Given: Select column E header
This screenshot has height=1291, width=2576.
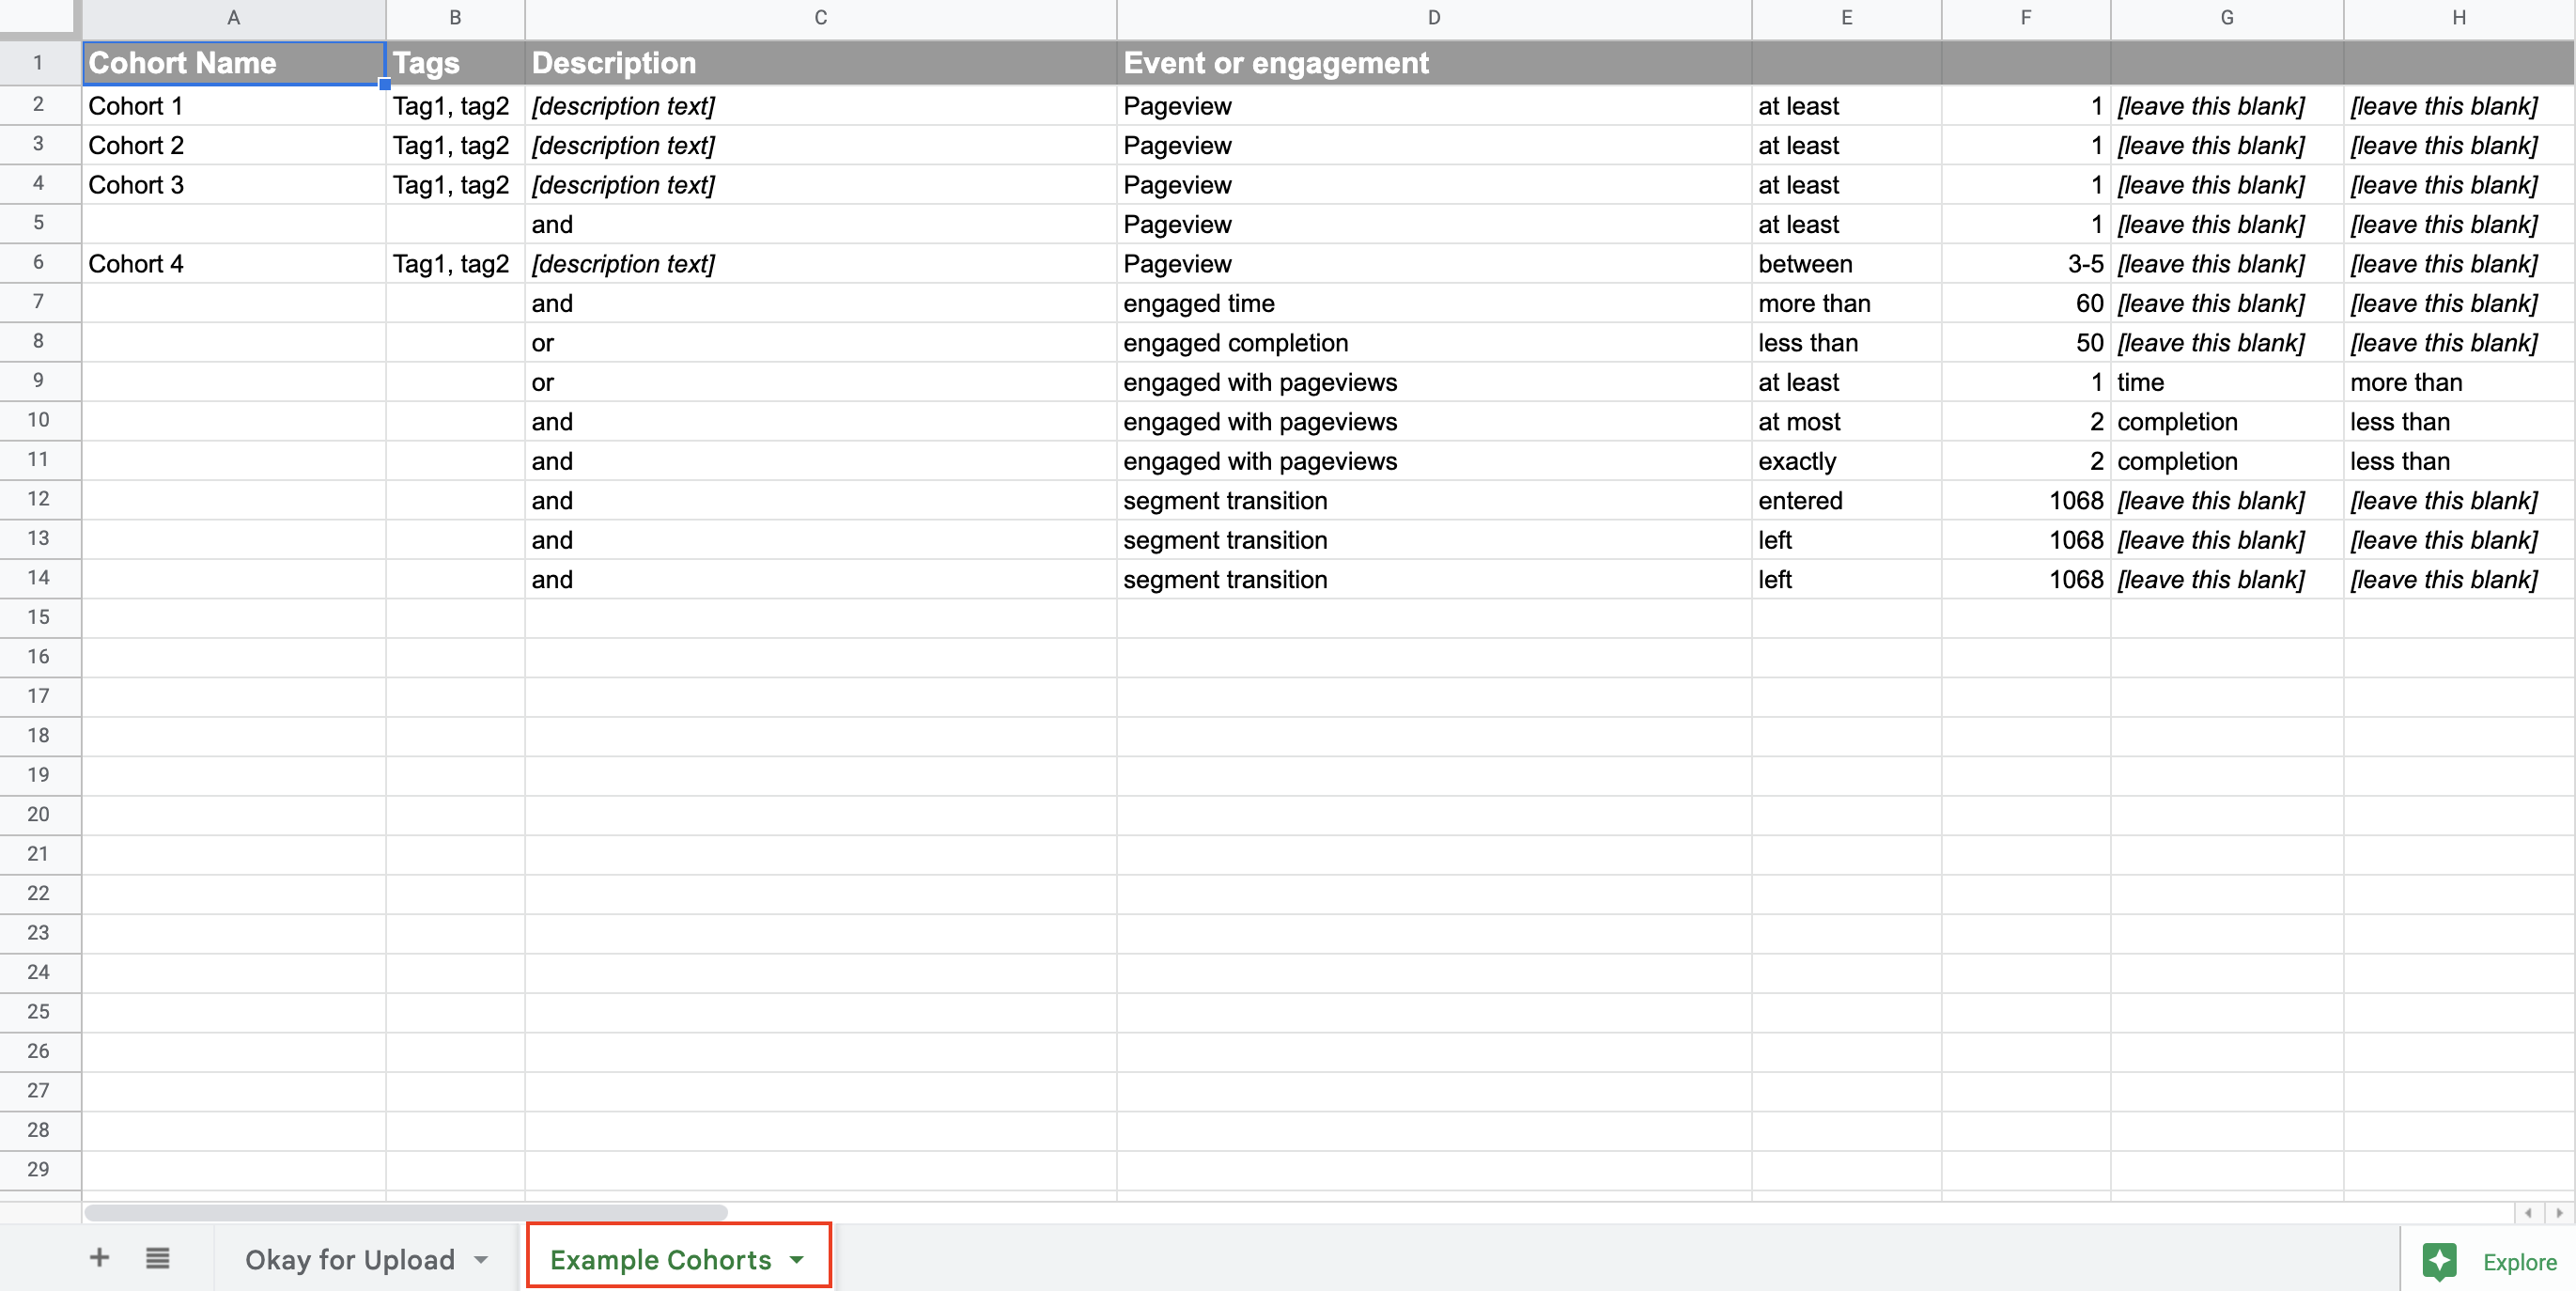Looking at the screenshot, I should [1846, 17].
